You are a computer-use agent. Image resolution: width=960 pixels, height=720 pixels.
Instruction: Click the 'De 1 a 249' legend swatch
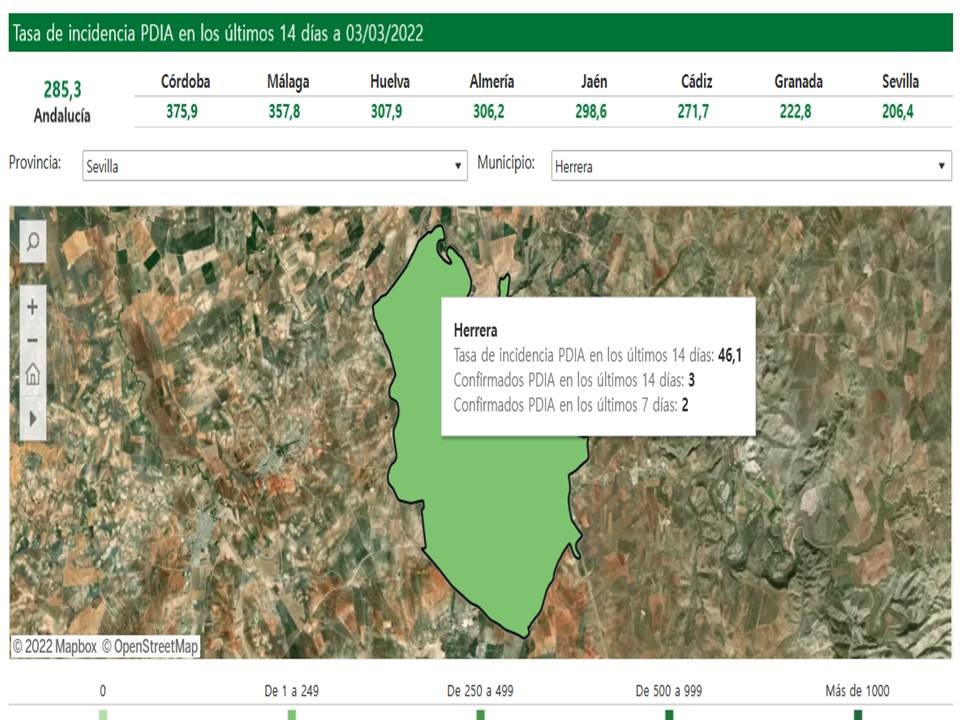tap(291, 713)
